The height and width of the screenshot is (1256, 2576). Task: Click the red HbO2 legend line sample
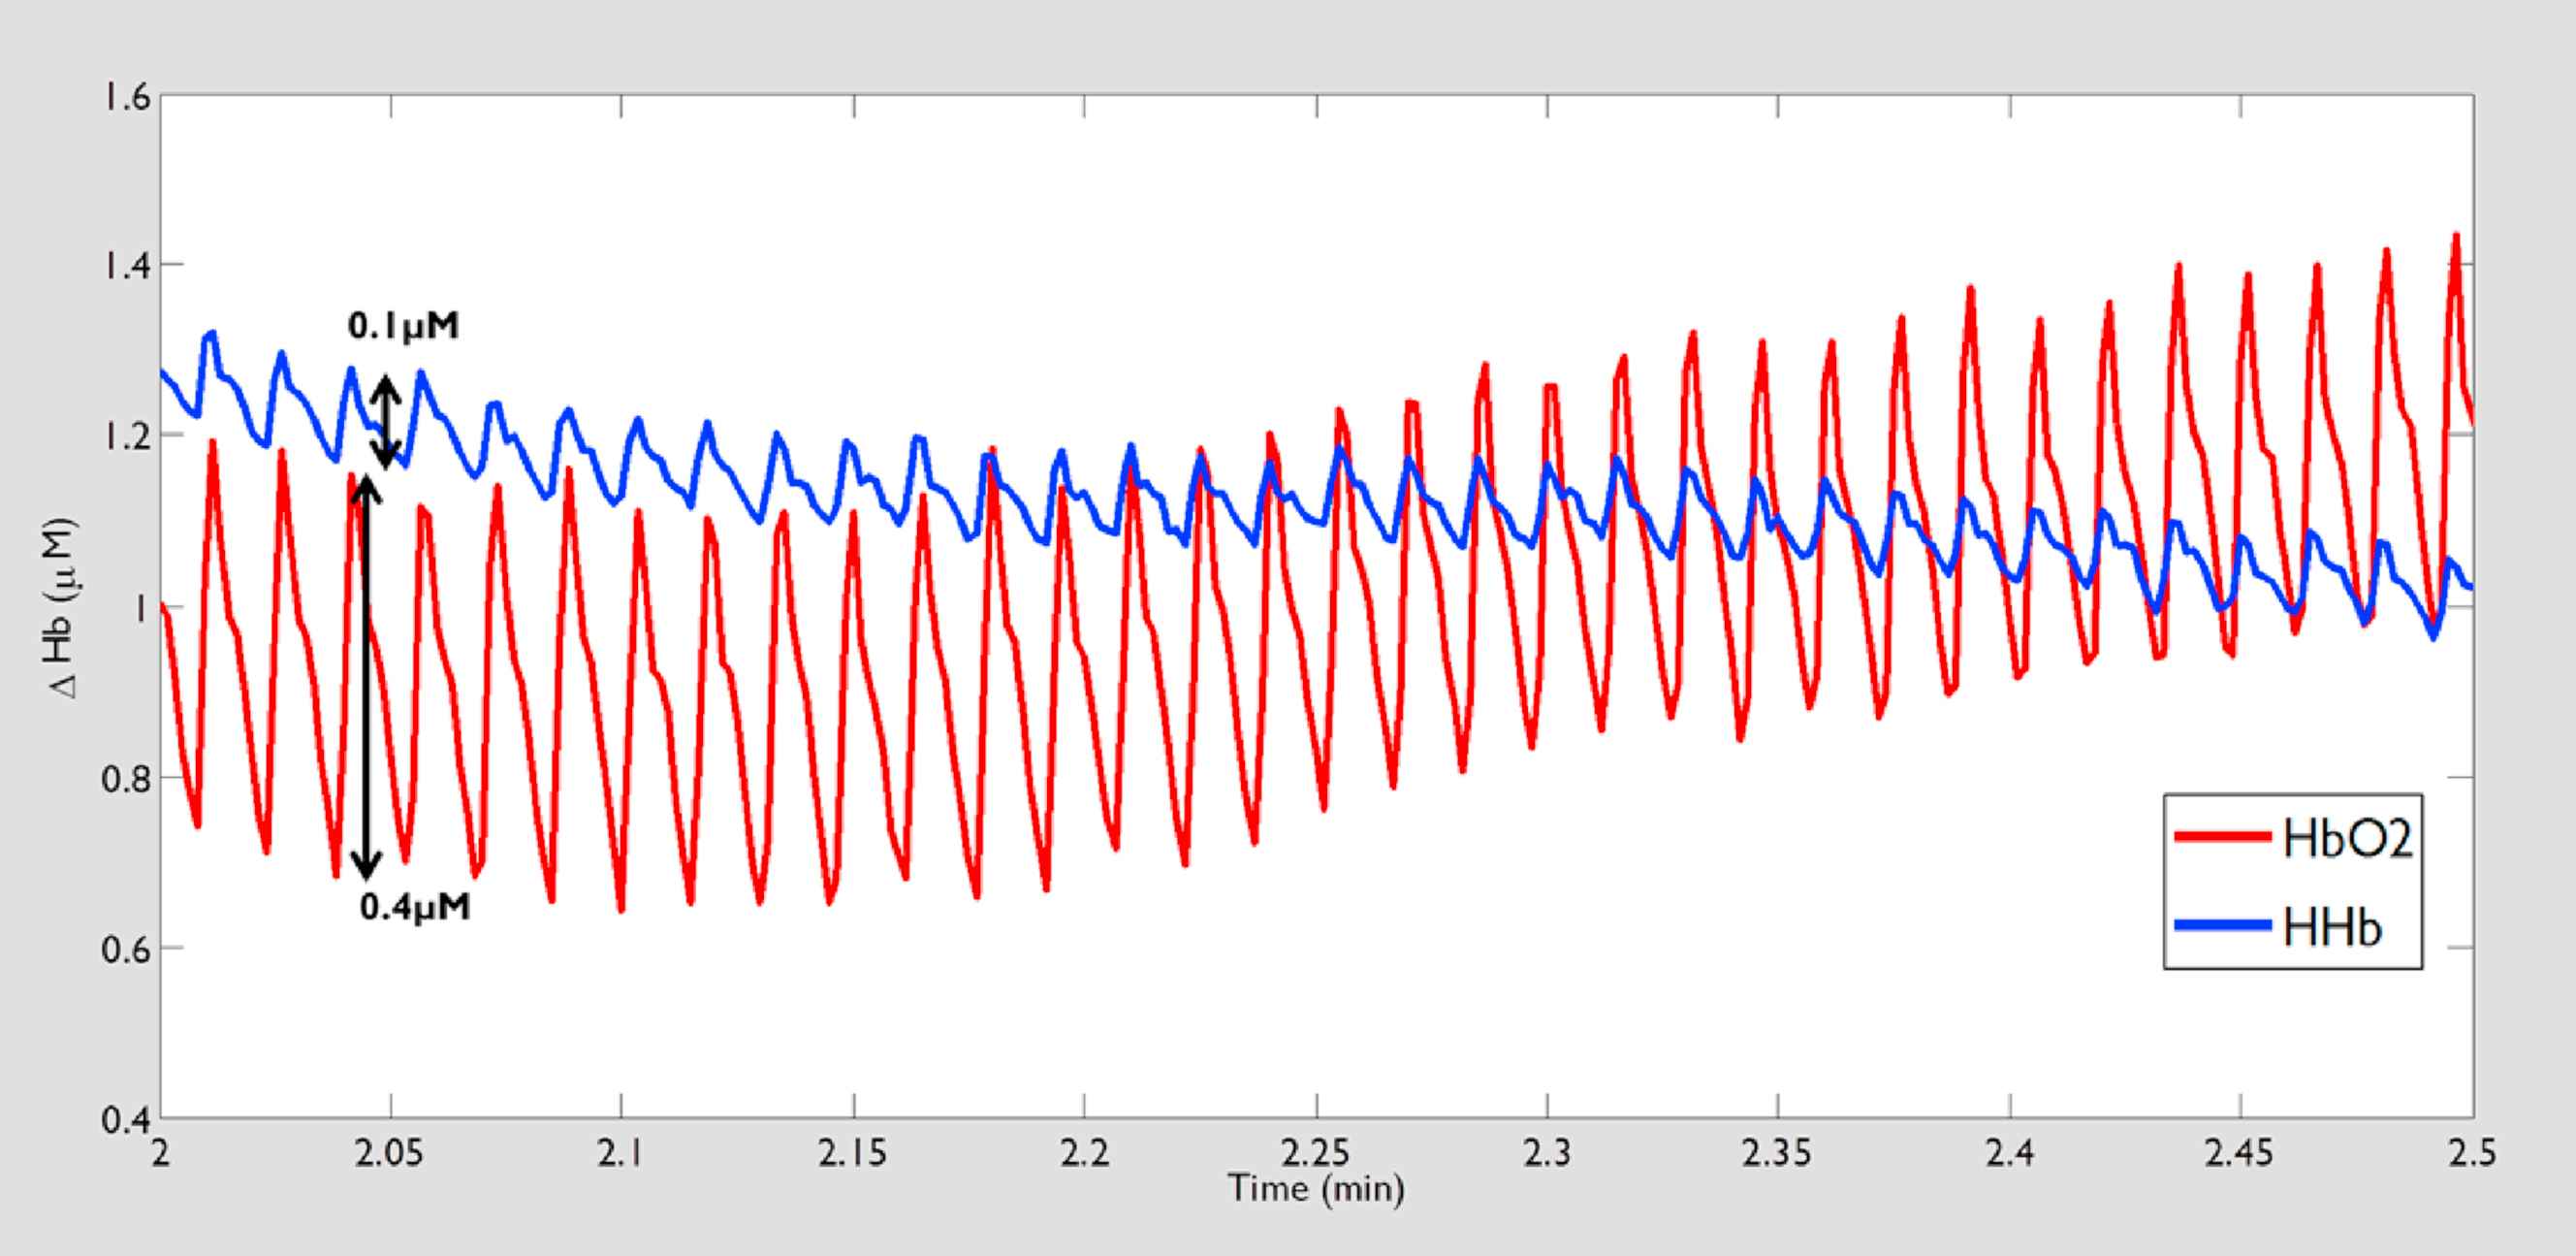coord(2222,836)
